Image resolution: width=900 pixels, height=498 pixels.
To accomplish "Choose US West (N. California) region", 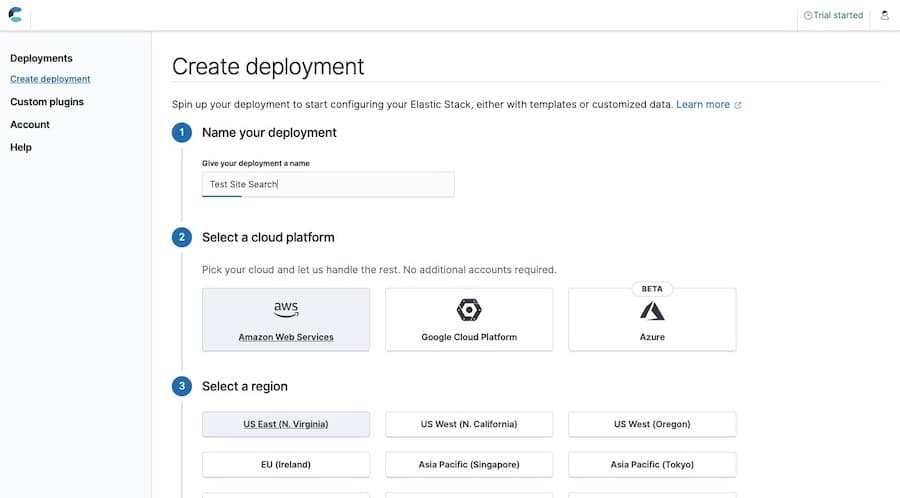I will tap(469, 424).
